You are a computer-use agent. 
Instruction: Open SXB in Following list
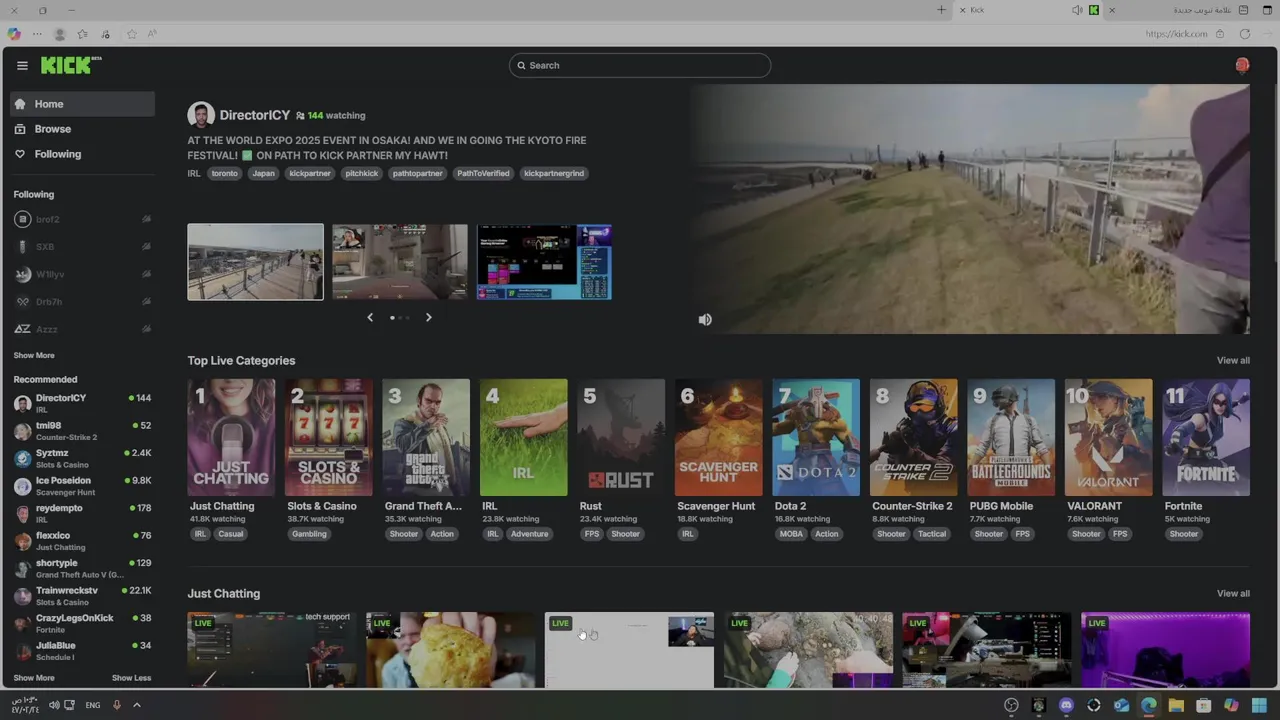point(83,246)
